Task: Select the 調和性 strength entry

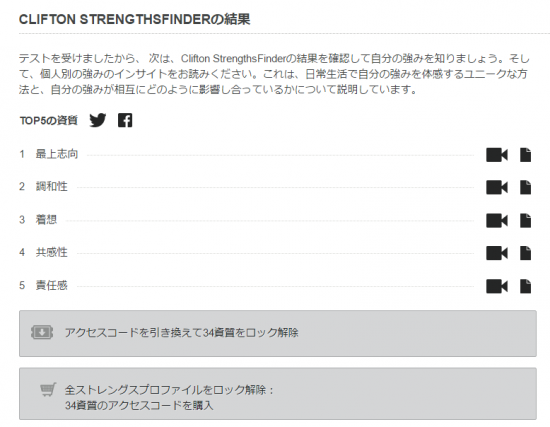Action: tap(51, 187)
